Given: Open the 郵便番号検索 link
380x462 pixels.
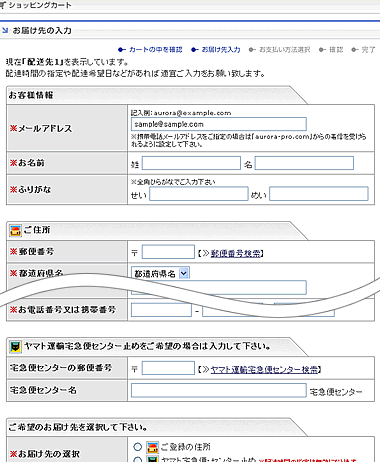Looking at the screenshot, I should (x=235, y=254).
